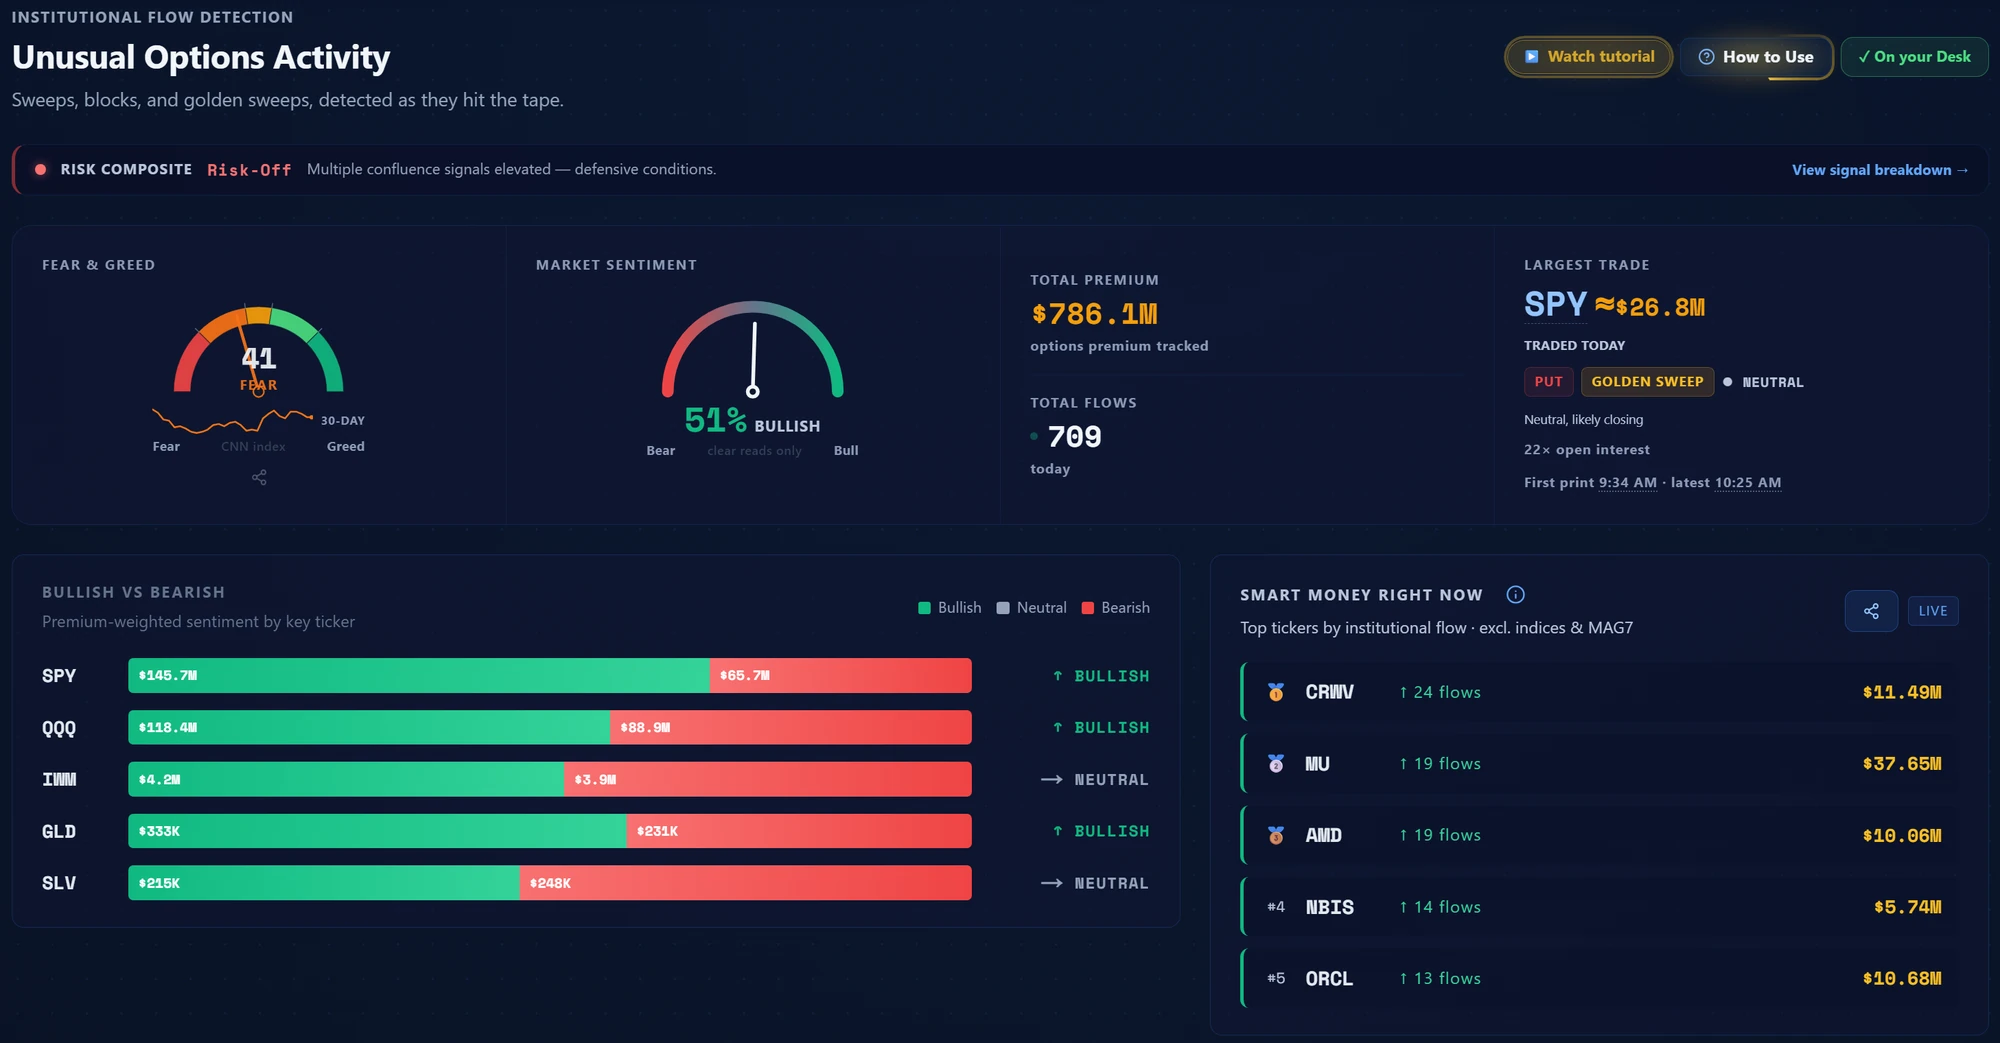Screen dimensions: 2000x1043
Task: Open the AMD row with $10.06M
Action: click(1599, 835)
